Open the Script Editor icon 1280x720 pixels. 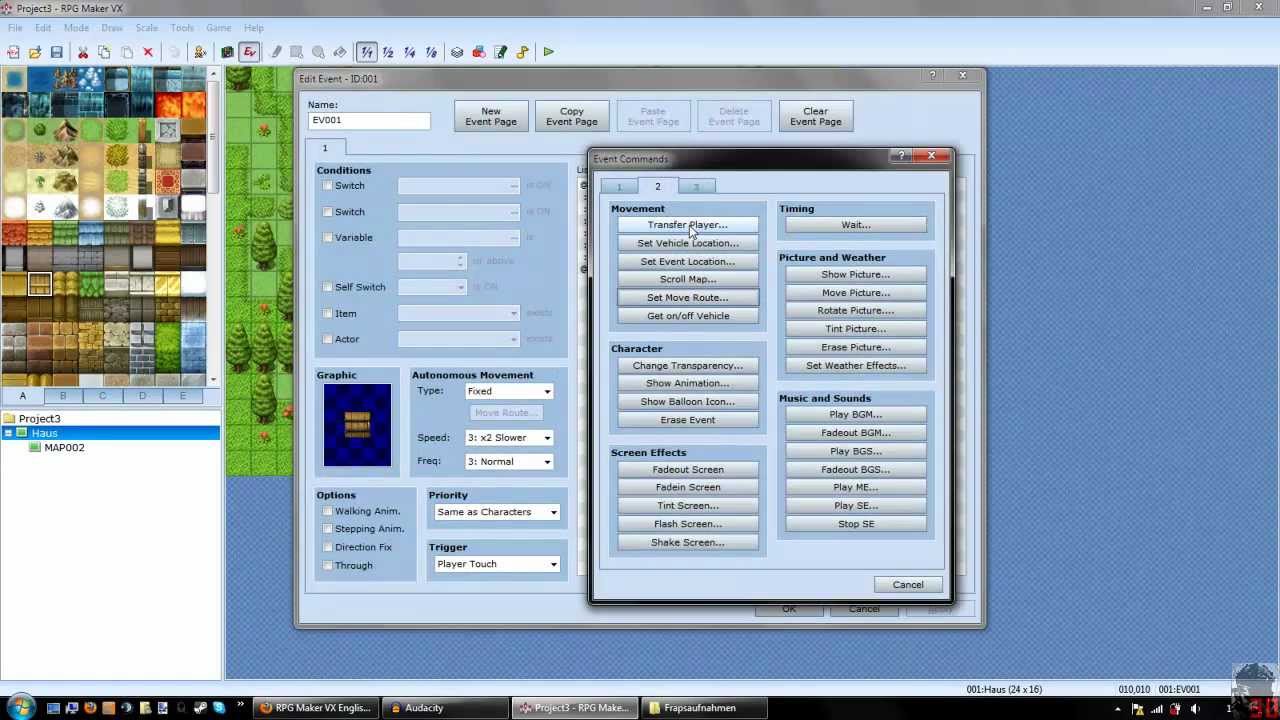[501, 52]
